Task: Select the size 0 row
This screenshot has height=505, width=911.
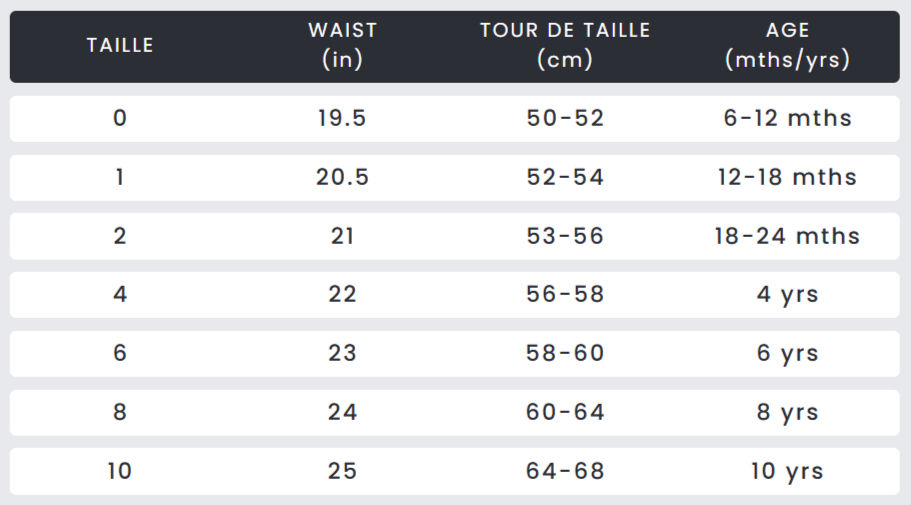Action: tap(454, 119)
